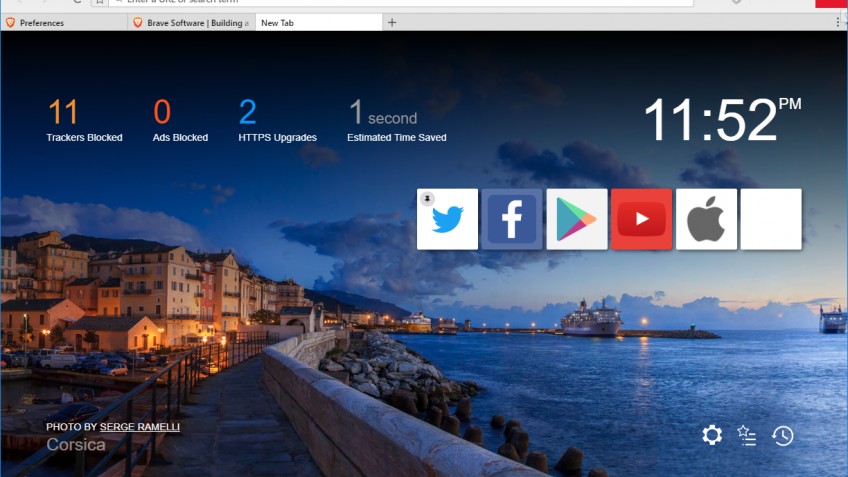Open photographer Serge Ramelli link
Viewport: 848px width, 477px height.
coord(140,427)
